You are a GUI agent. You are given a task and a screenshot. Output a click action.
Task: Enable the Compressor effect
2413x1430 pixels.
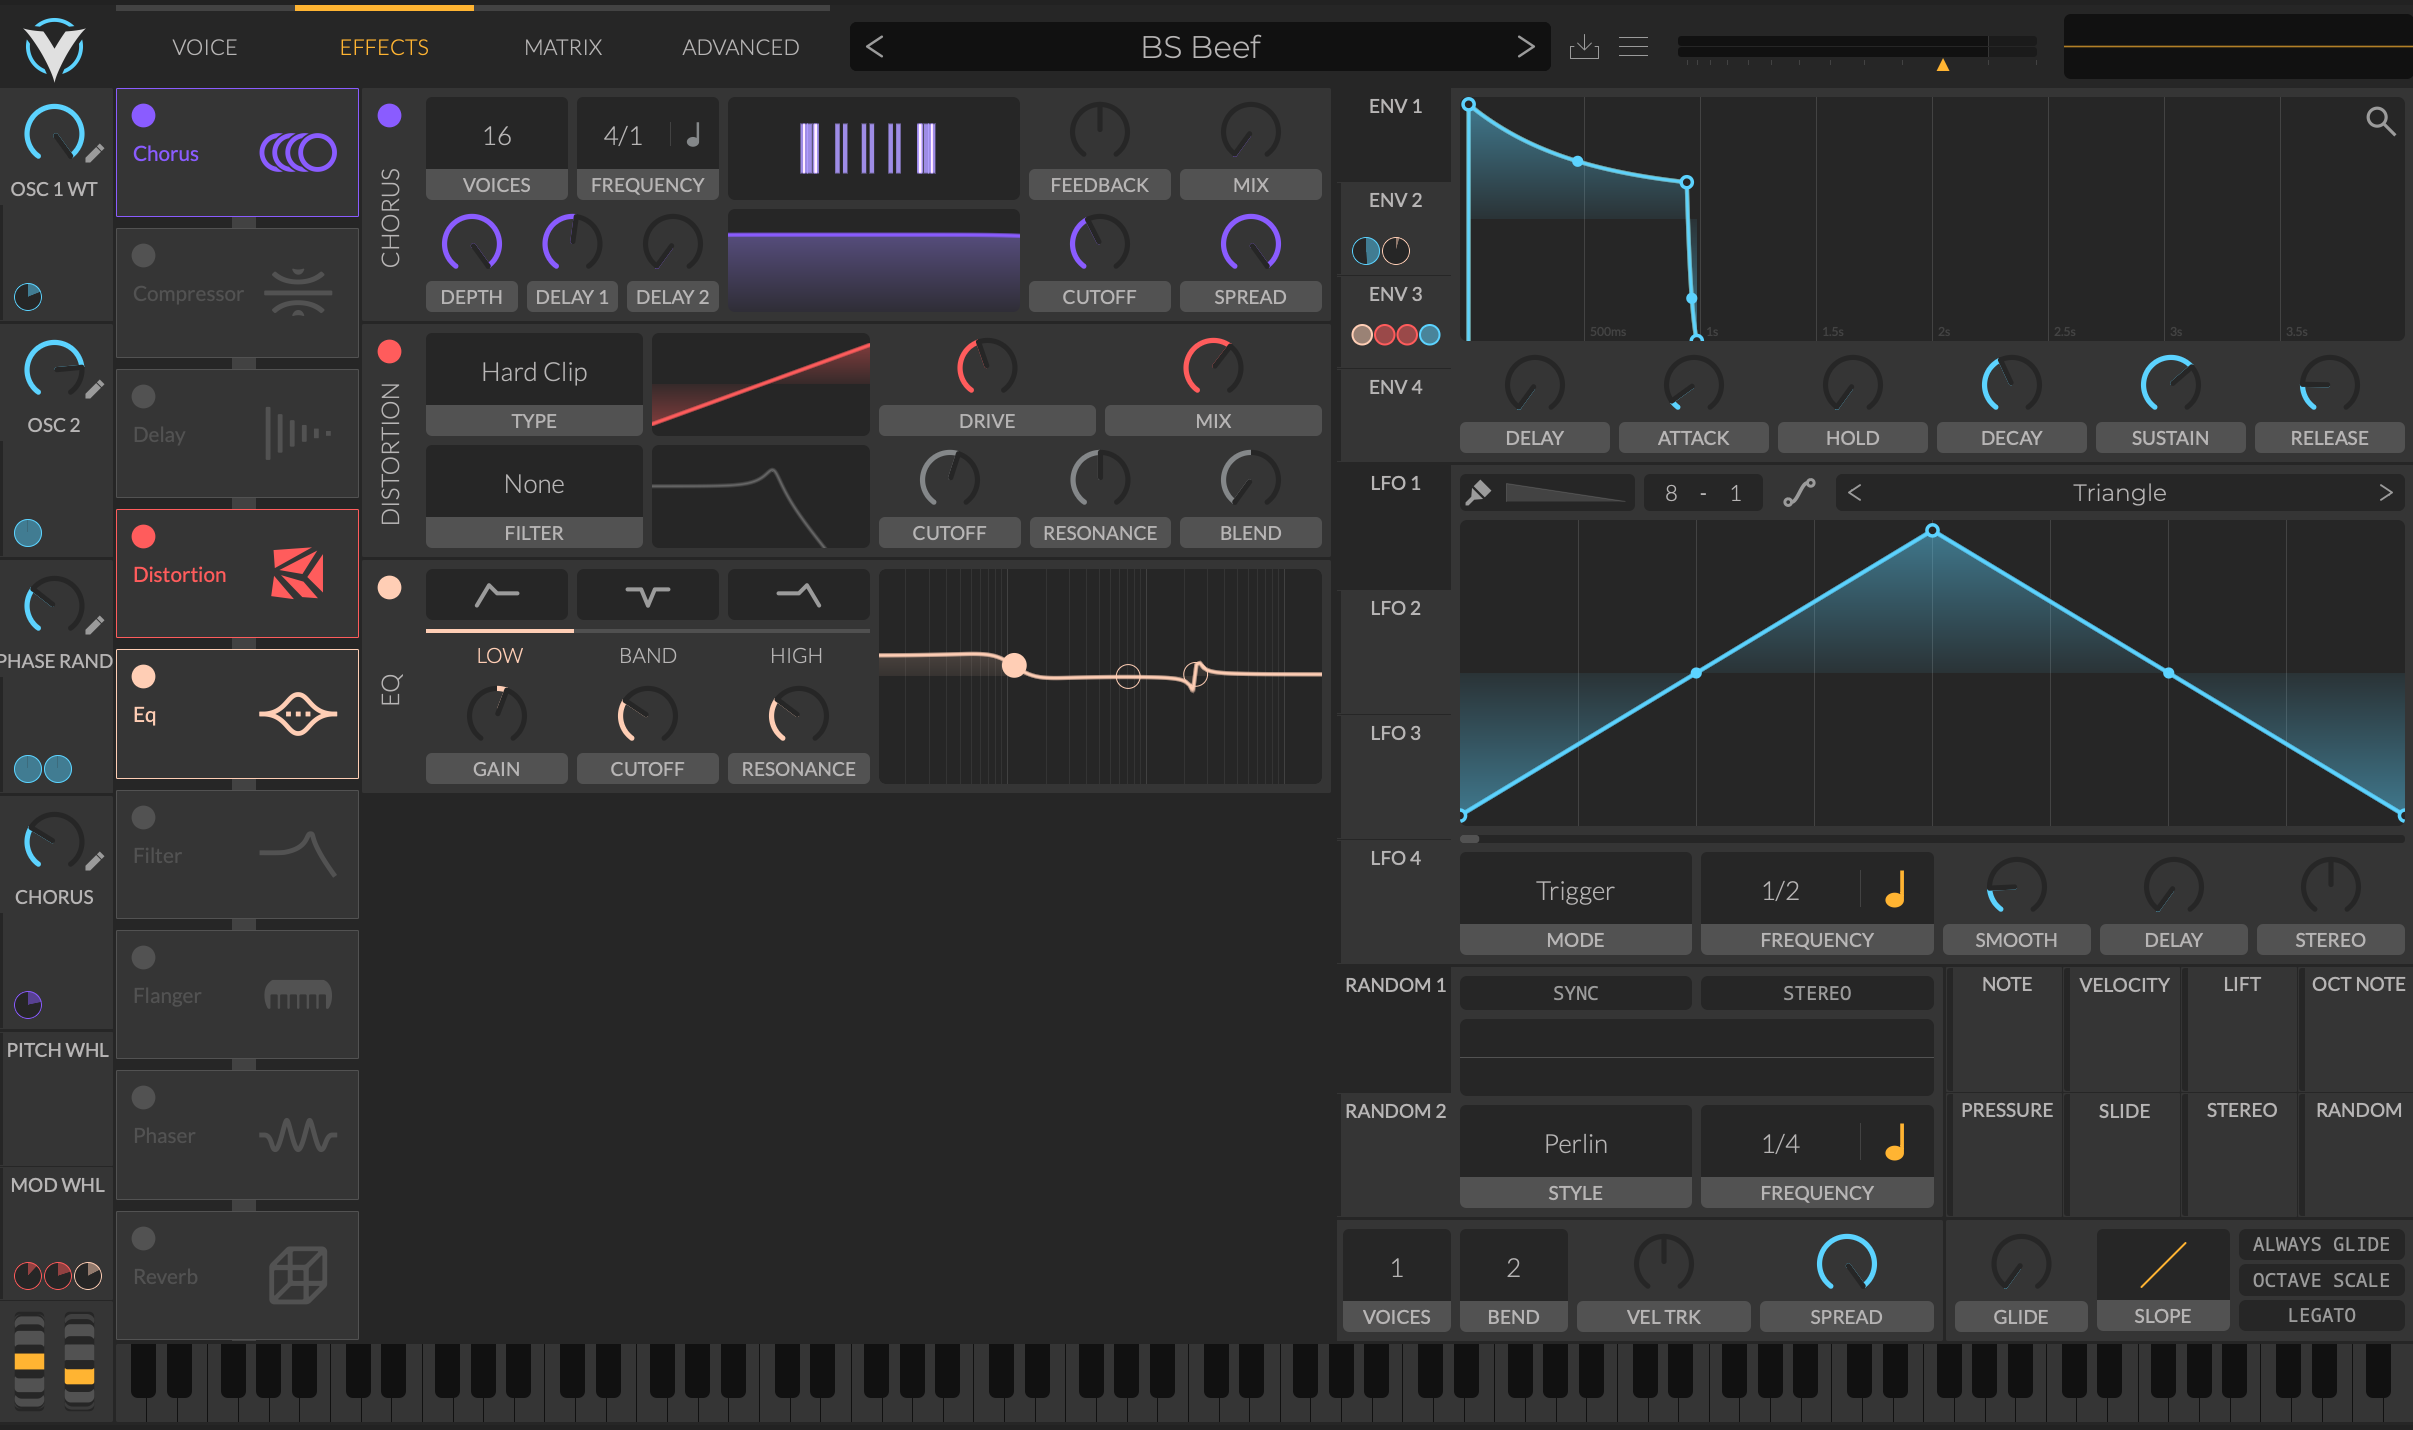[144, 254]
